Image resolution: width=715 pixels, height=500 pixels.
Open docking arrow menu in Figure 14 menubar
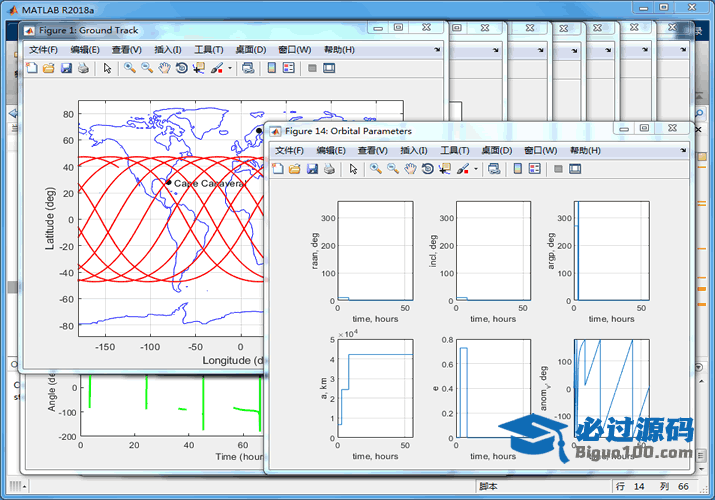point(683,150)
